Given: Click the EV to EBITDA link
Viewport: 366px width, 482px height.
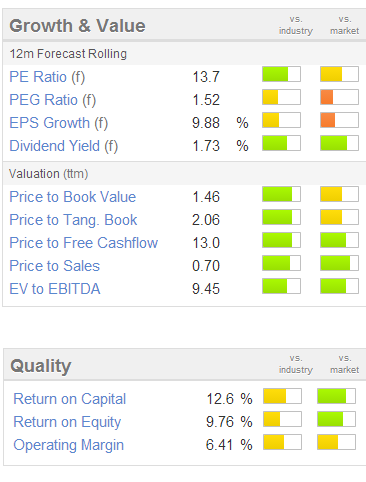Looking at the screenshot, I should (x=55, y=289).
